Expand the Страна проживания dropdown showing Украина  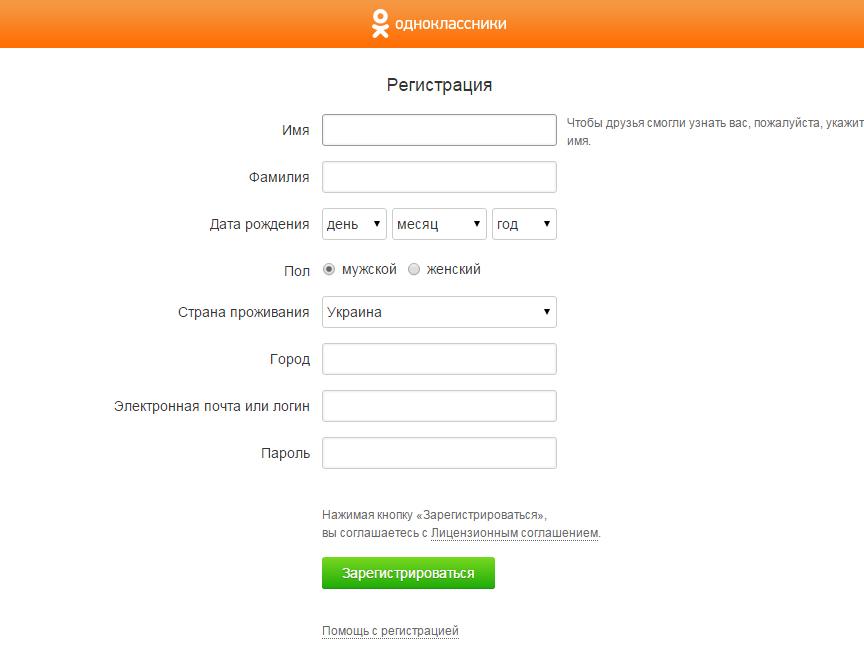[x=439, y=312]
